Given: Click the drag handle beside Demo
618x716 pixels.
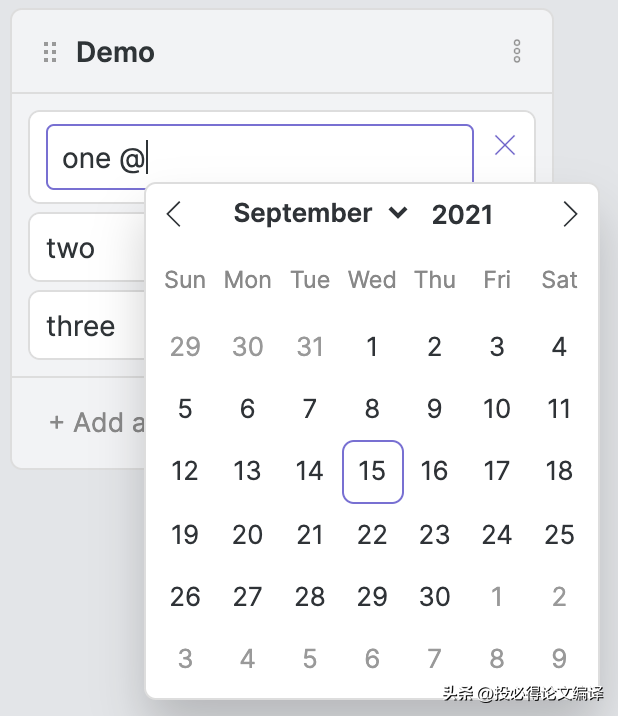Looking at the screenshot, I should [50, 52].
